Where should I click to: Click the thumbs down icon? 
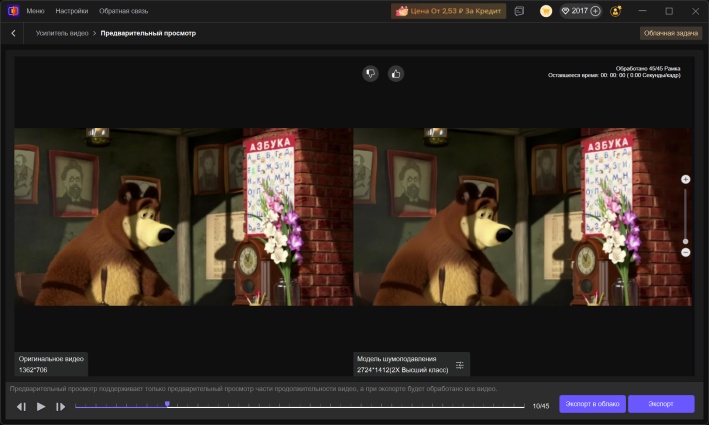click(370, 73)
